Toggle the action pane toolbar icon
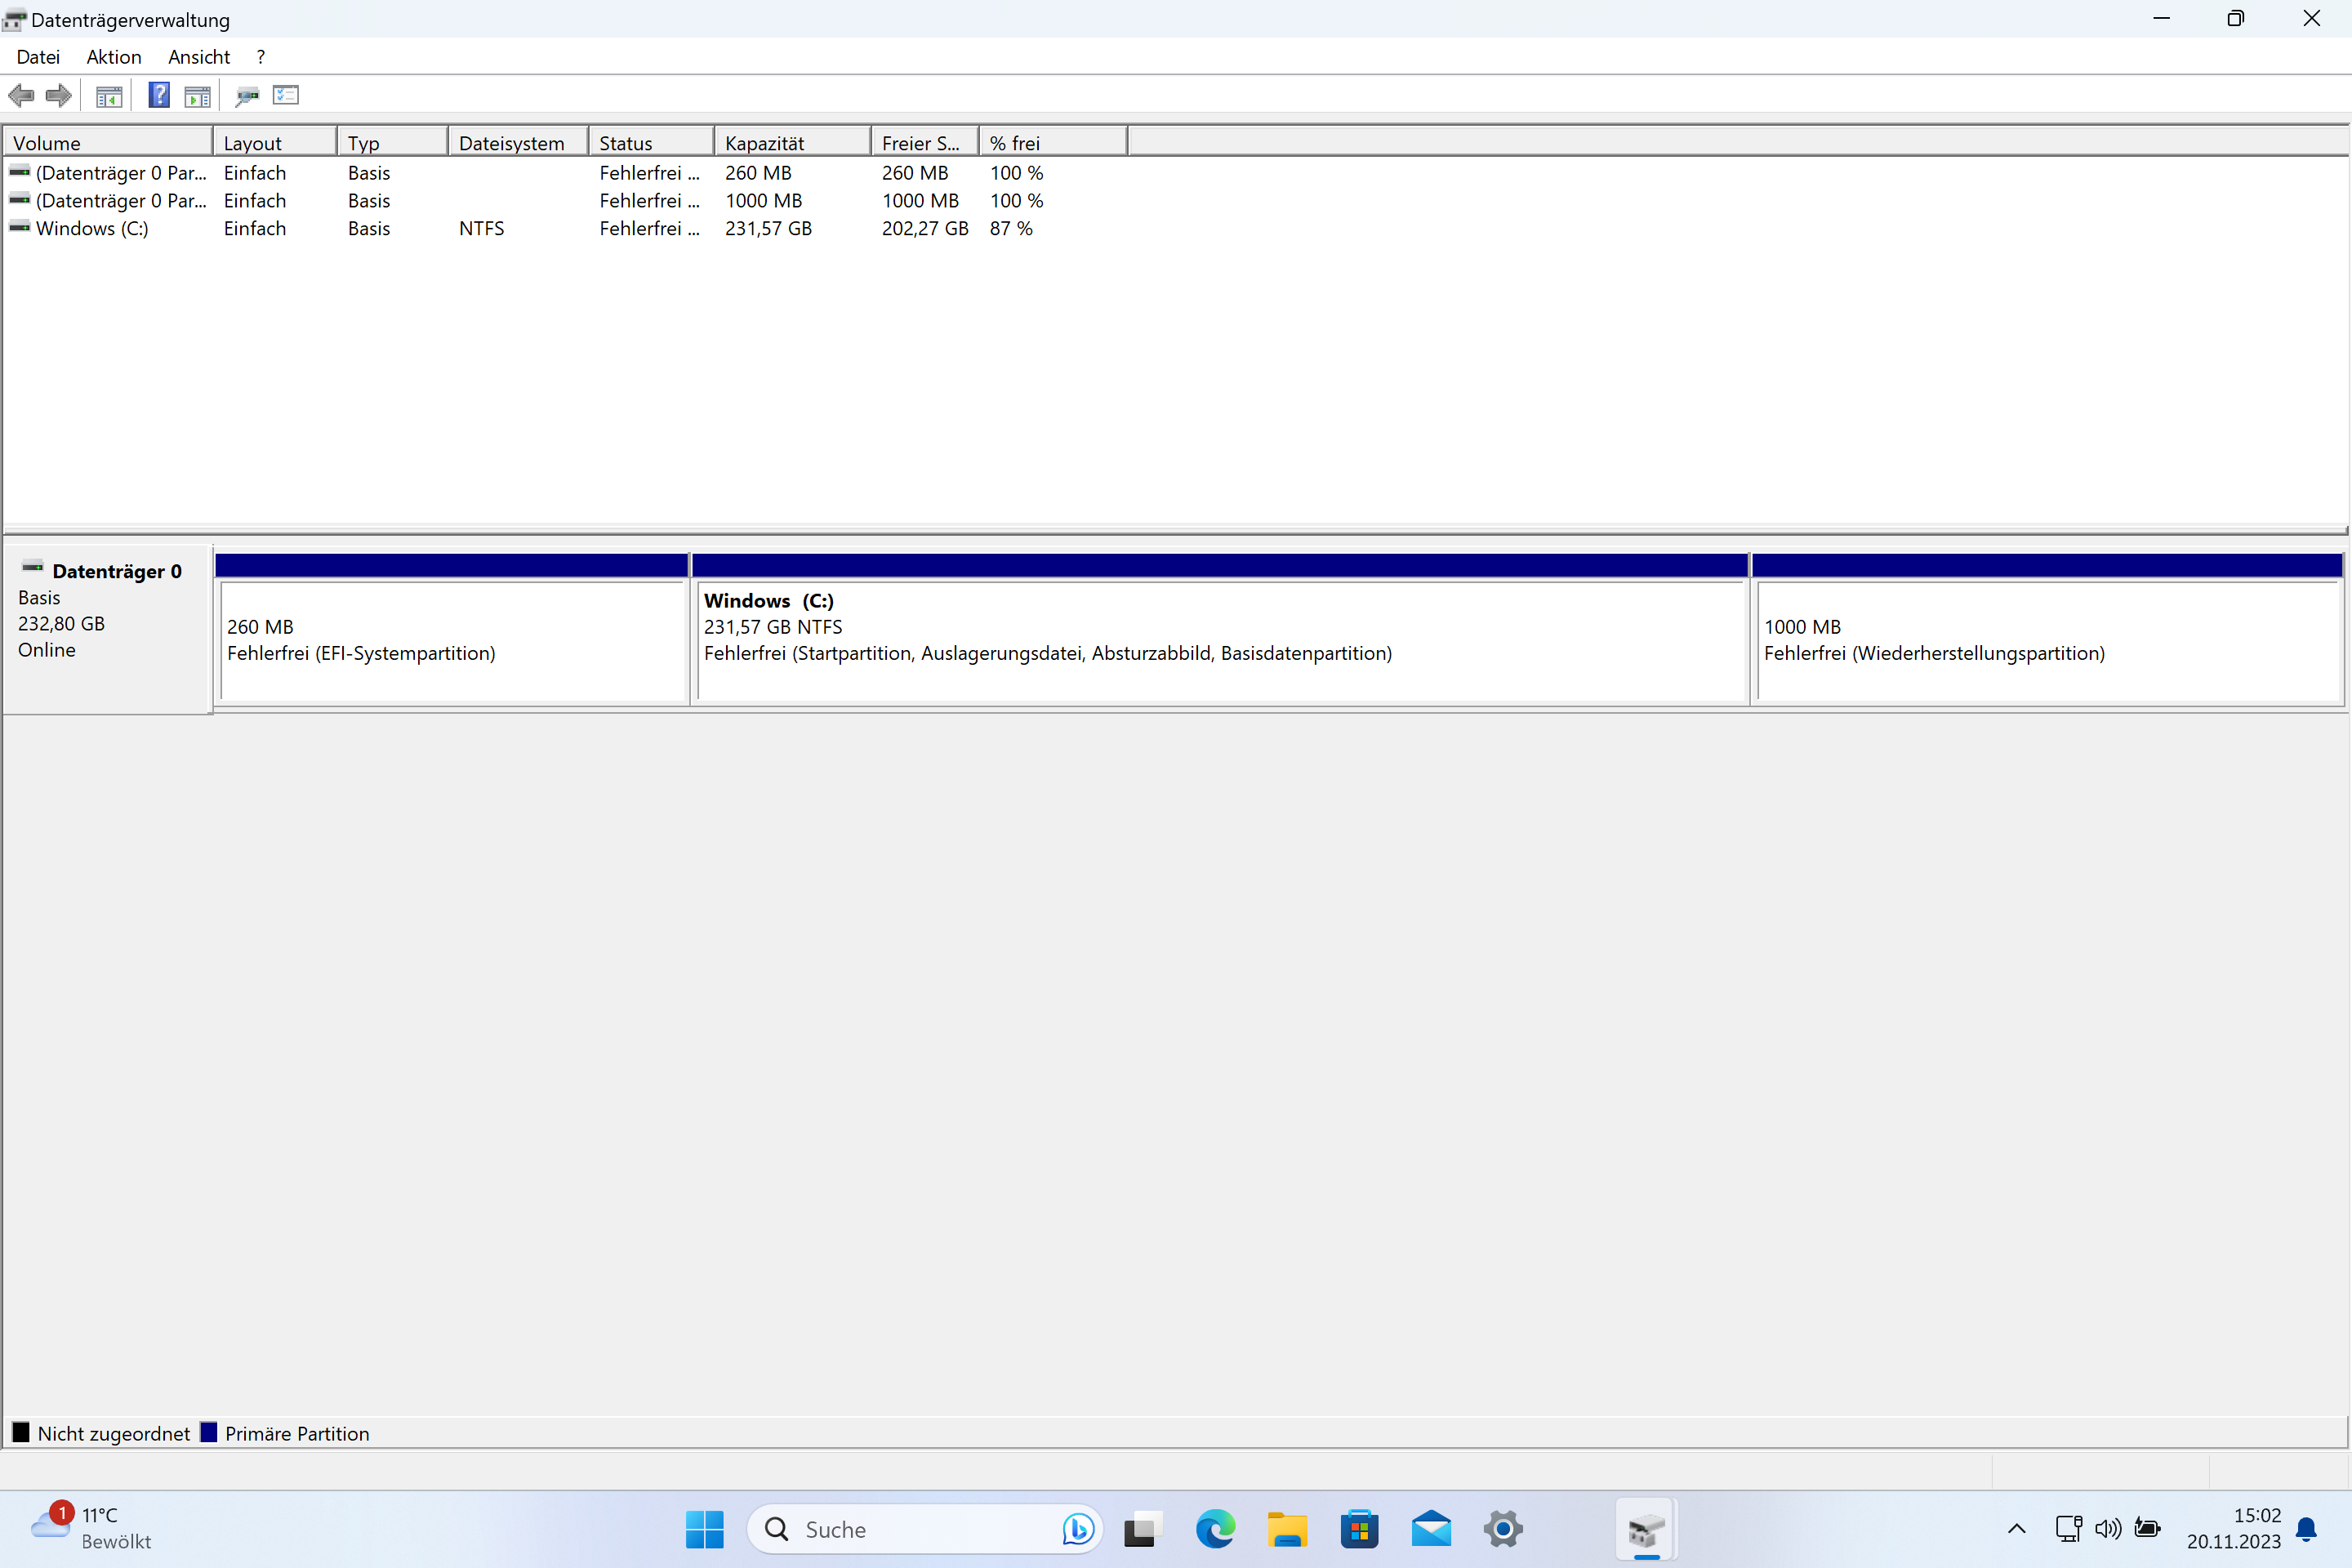Screen dimensions: 2352x1568 point(198,96)
